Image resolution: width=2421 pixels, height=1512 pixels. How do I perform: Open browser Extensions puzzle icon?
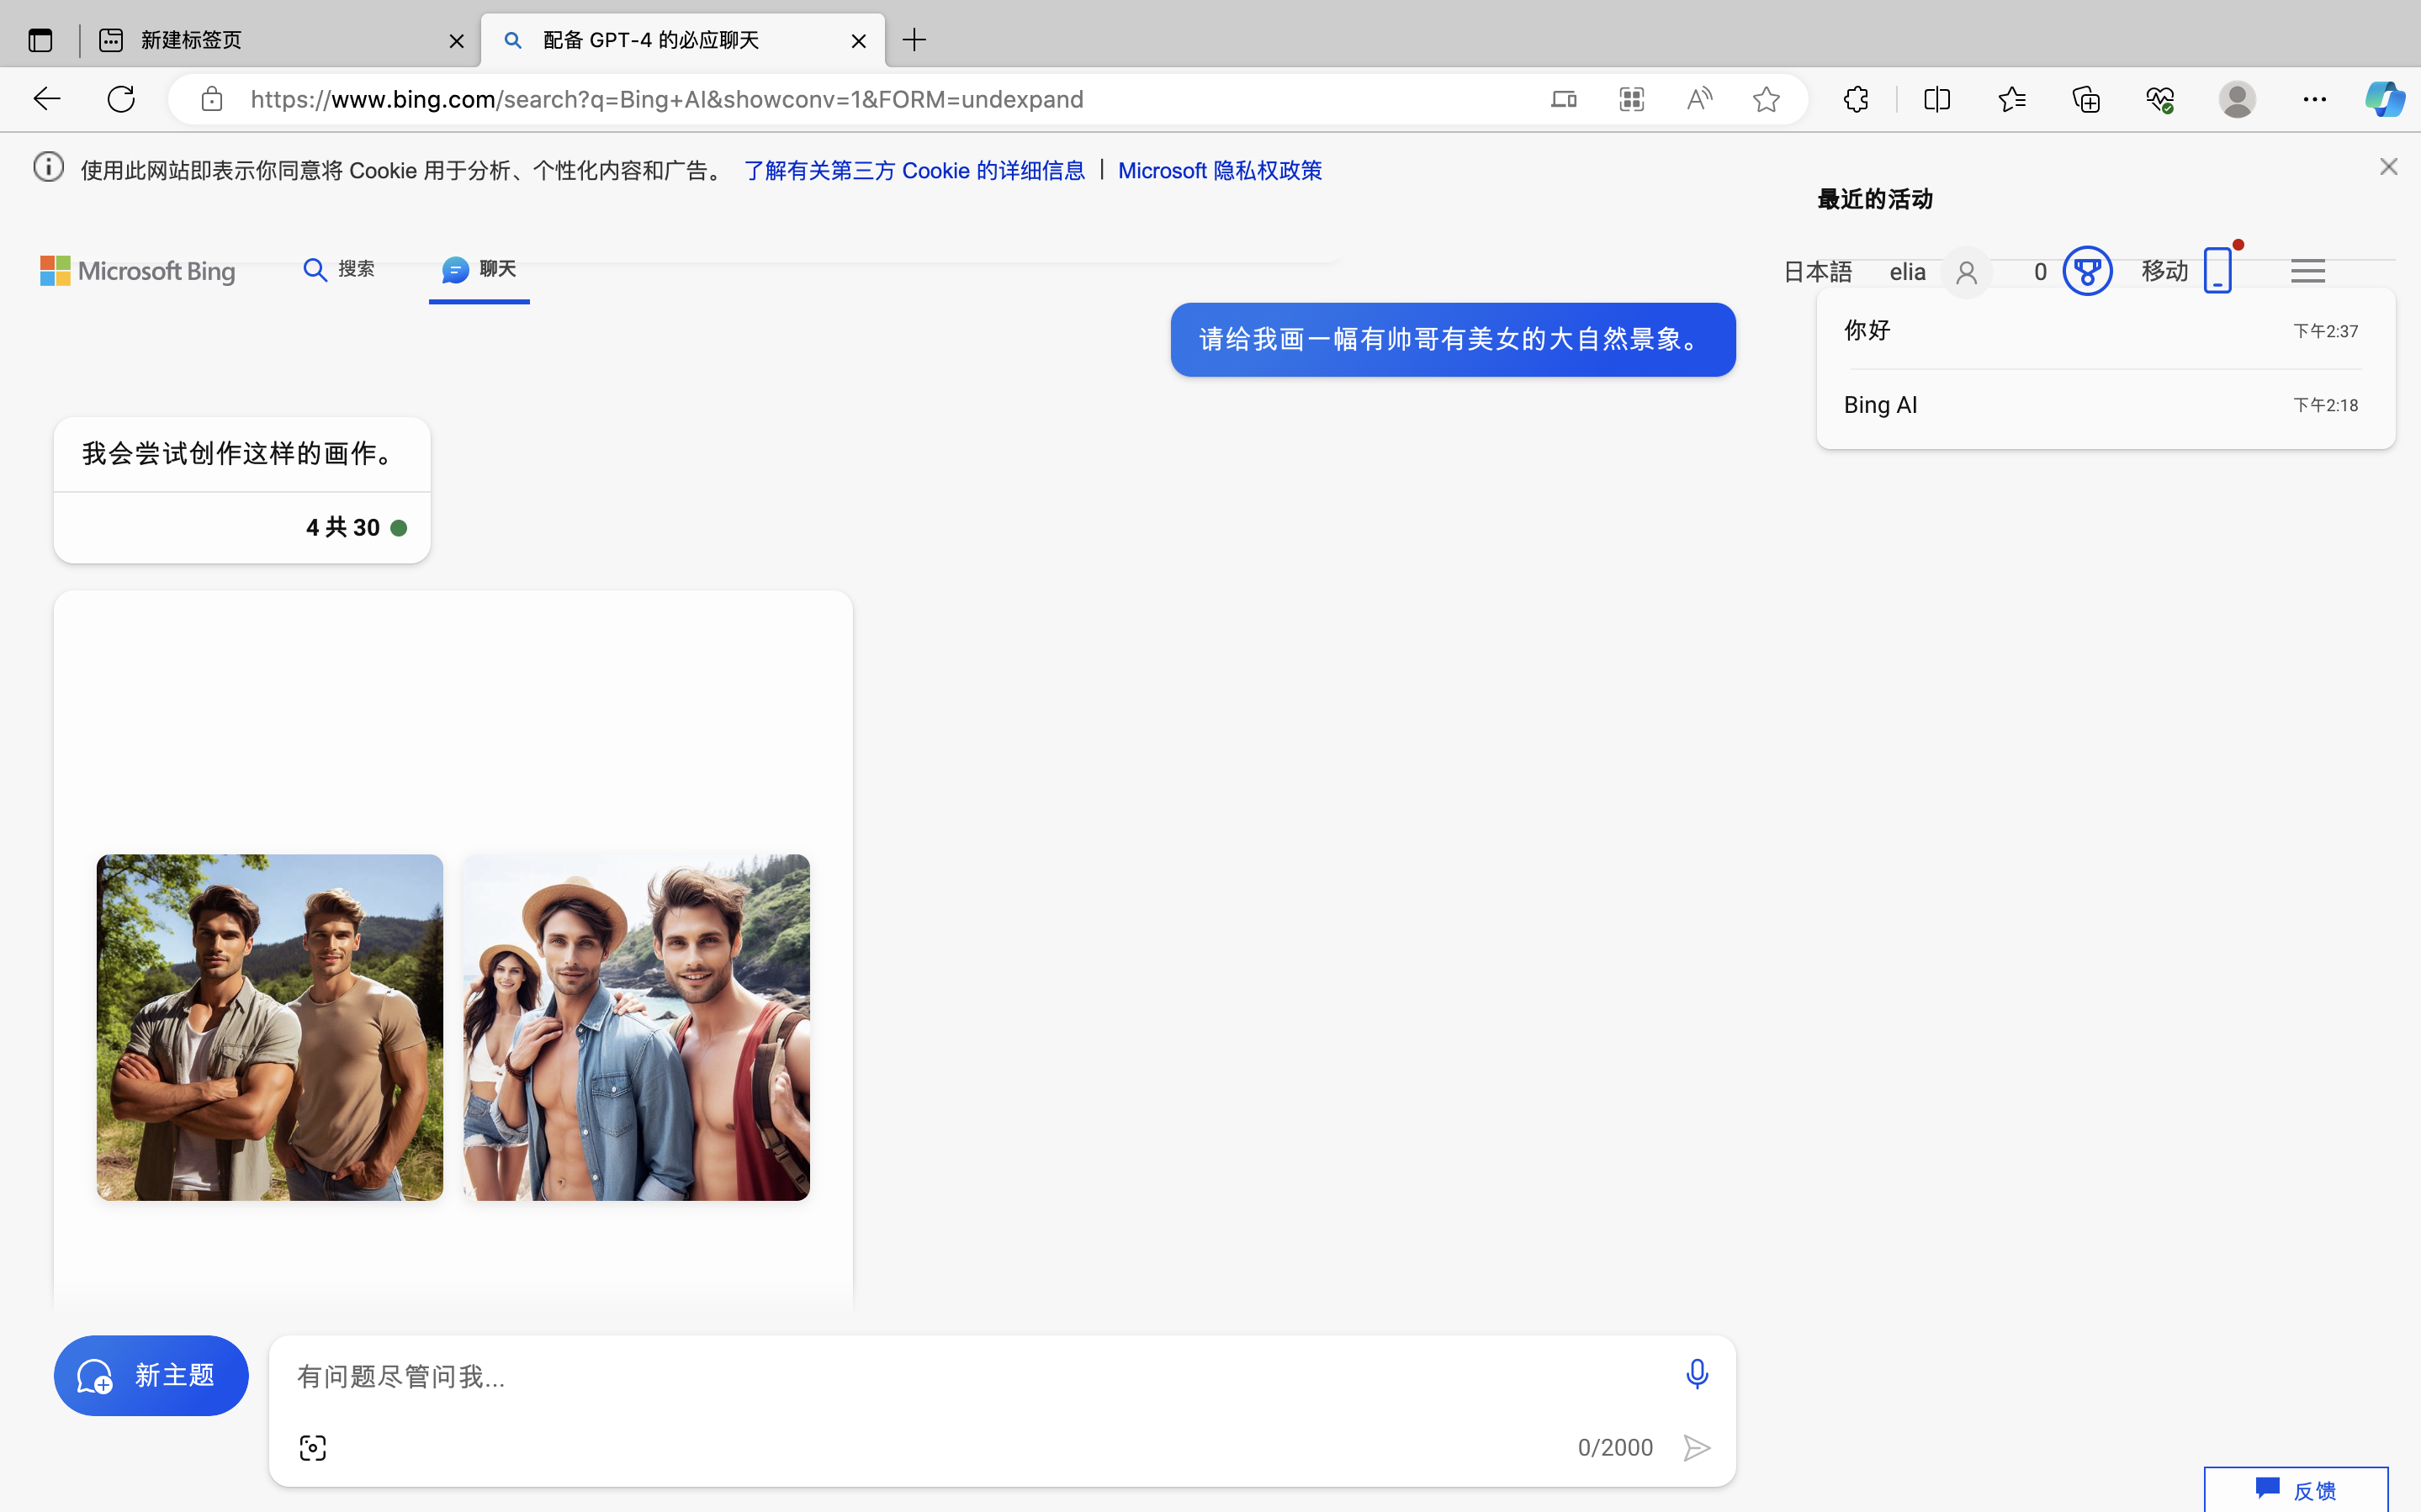(1856, 99)
